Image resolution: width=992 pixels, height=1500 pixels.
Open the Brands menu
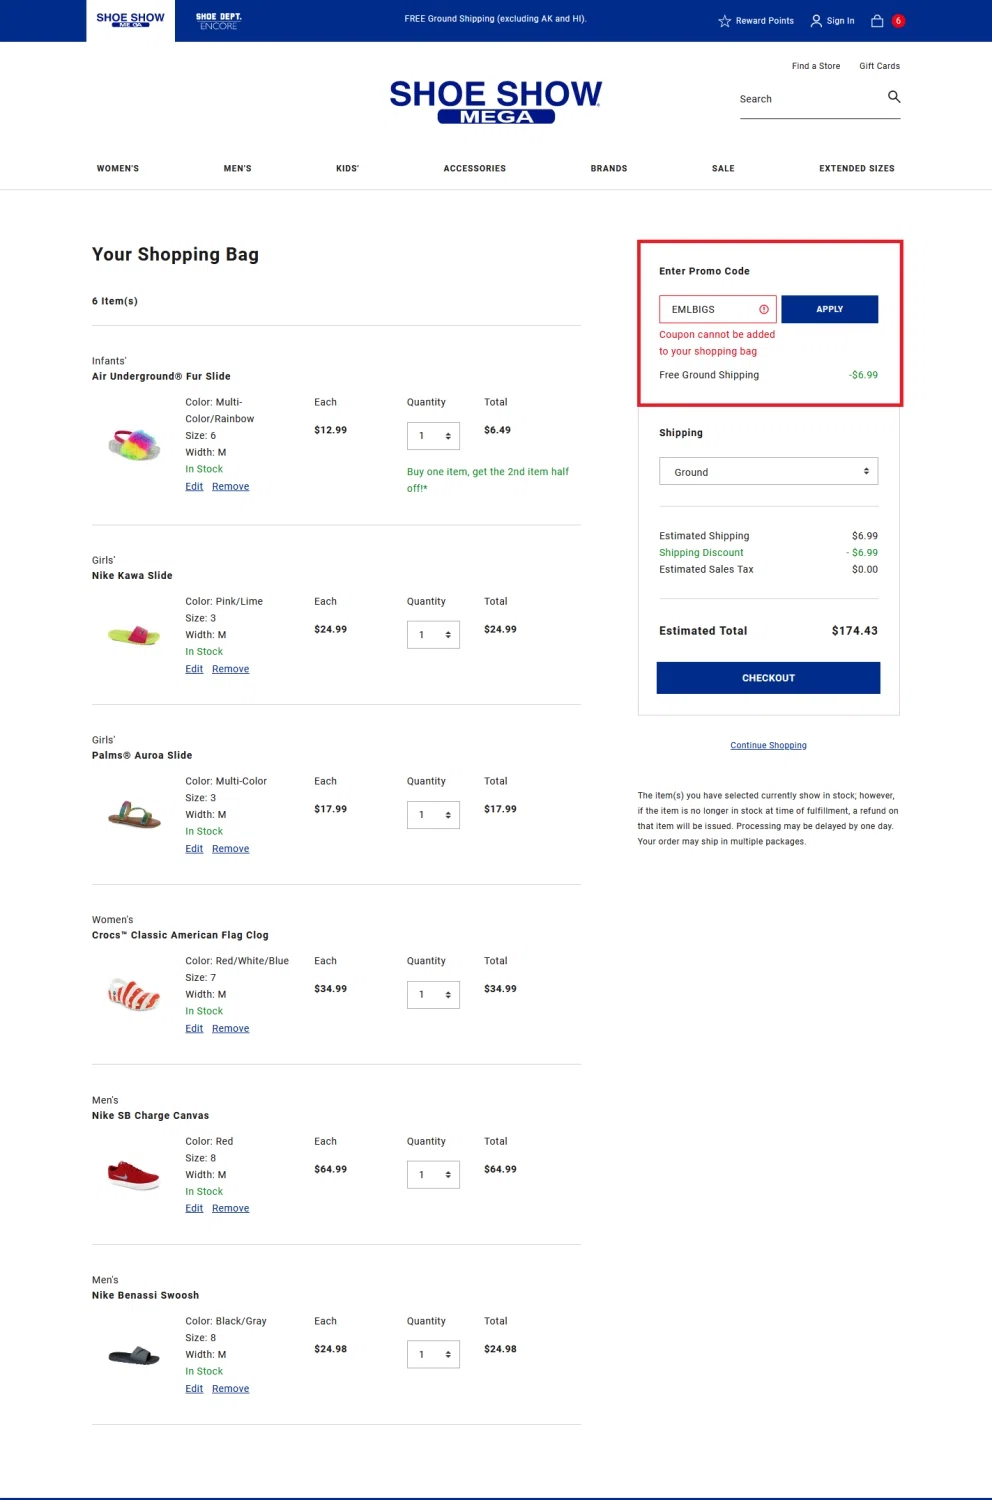608,169
